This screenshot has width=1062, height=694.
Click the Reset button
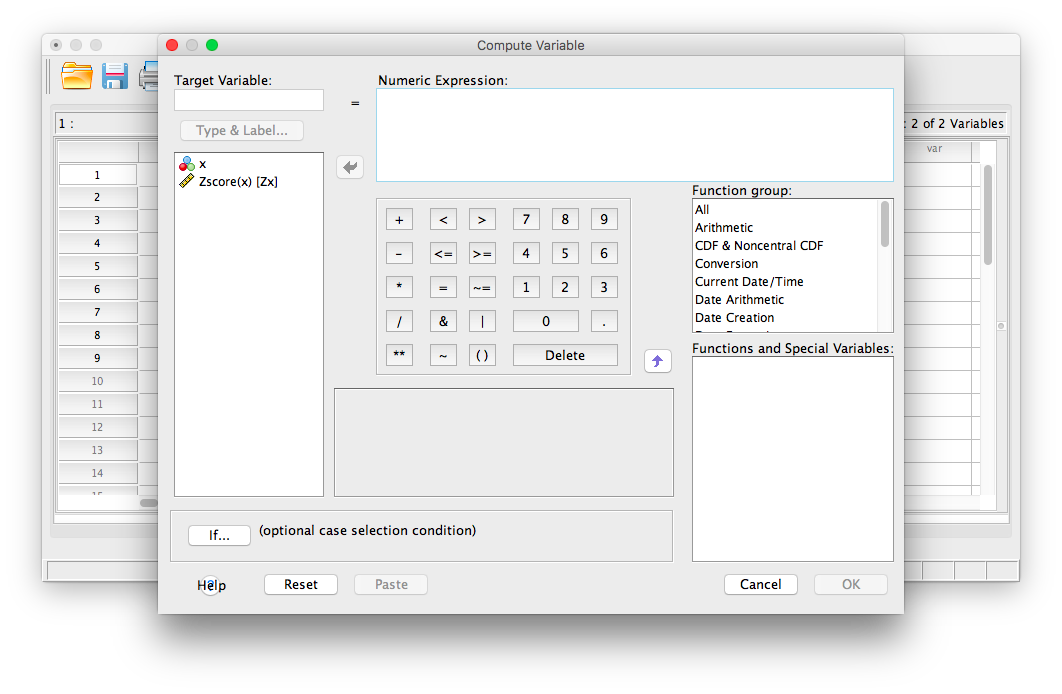click(300, 585)
